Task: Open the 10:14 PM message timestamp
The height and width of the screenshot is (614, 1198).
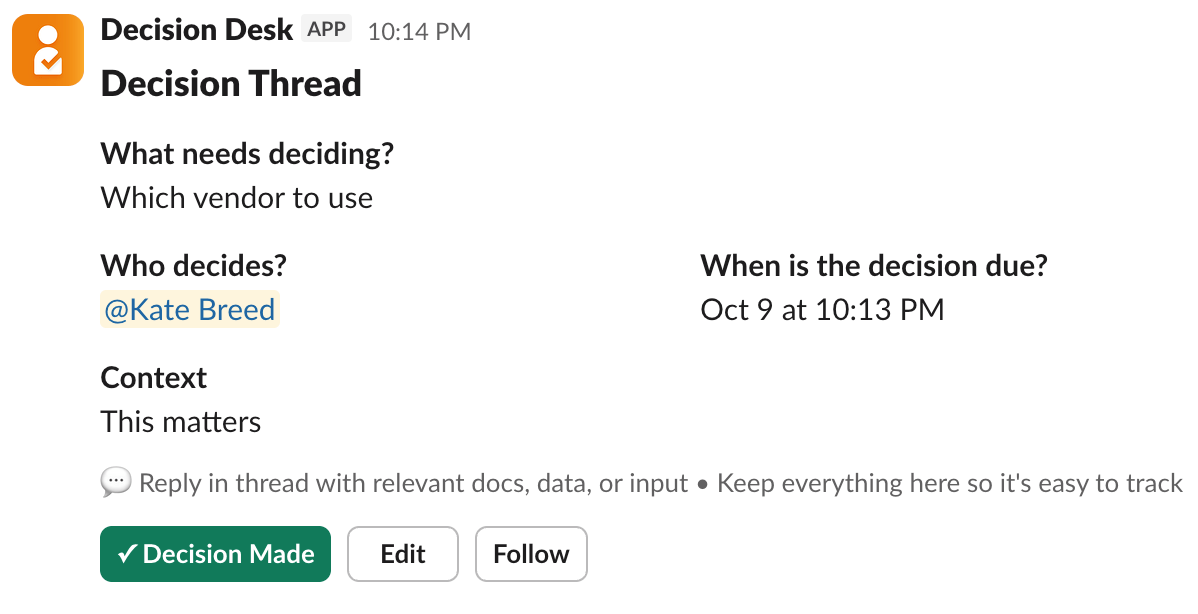Action: click(x=419, y=32)
